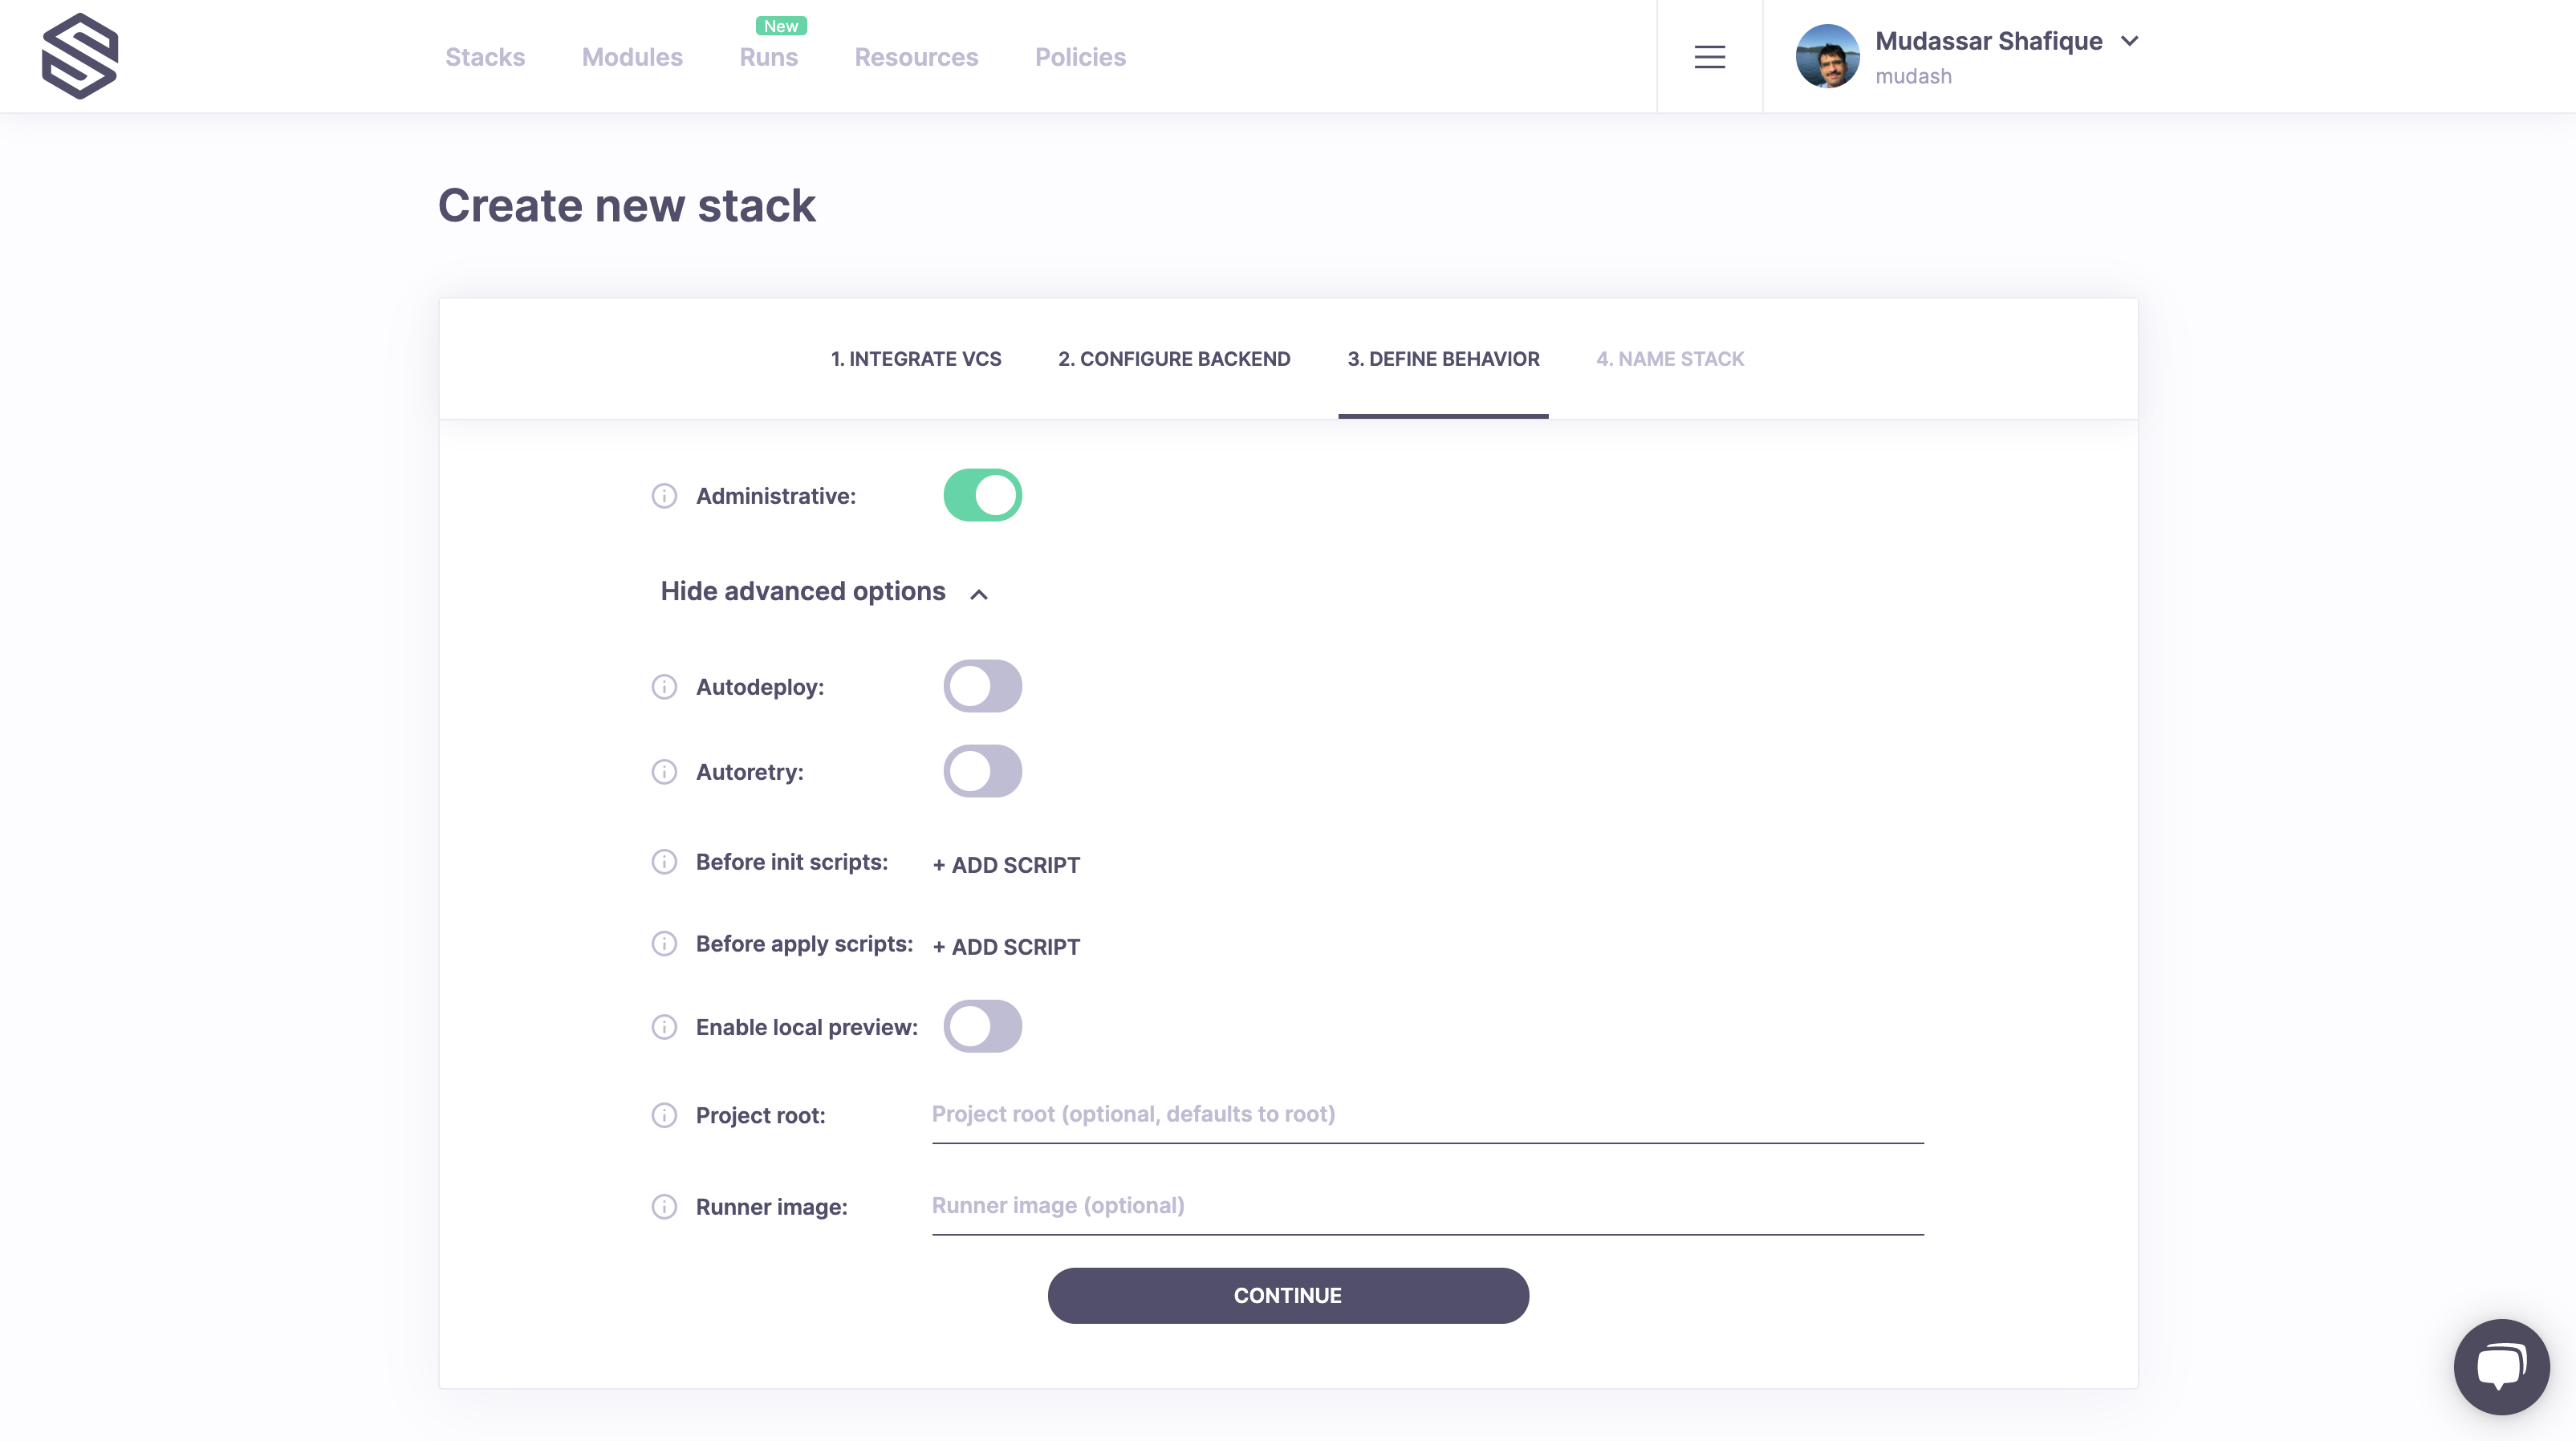Viewport: 2576px width, 1441px height.
Task: Click the Spacehey logo icon top left
Action: pos(79,57)
